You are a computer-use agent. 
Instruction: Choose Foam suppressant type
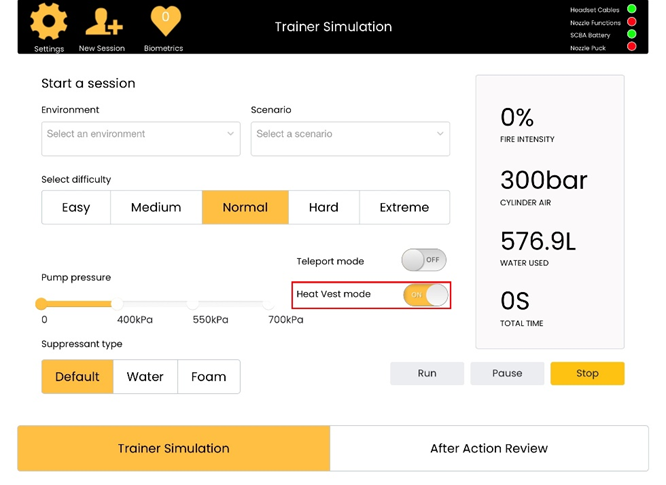point(208,377)
